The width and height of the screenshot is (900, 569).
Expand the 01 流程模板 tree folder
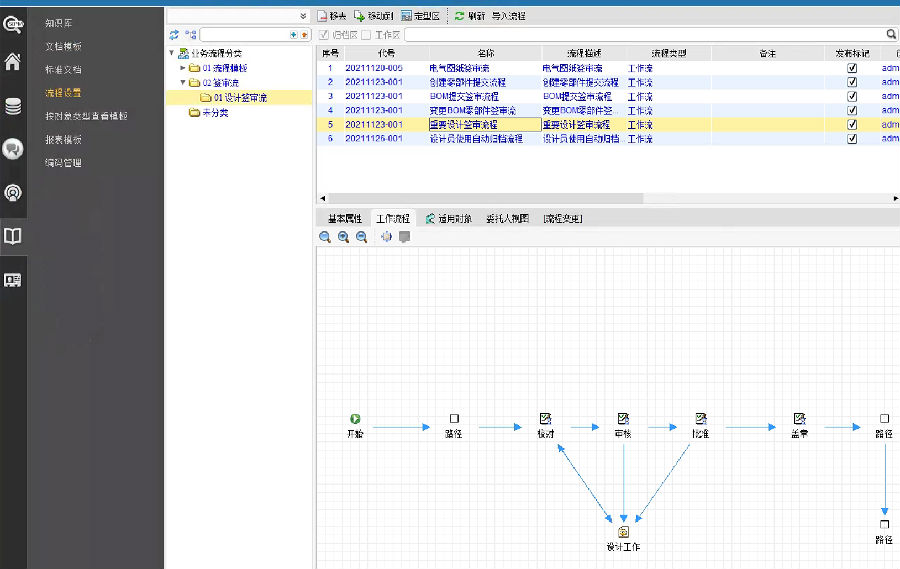182,68
